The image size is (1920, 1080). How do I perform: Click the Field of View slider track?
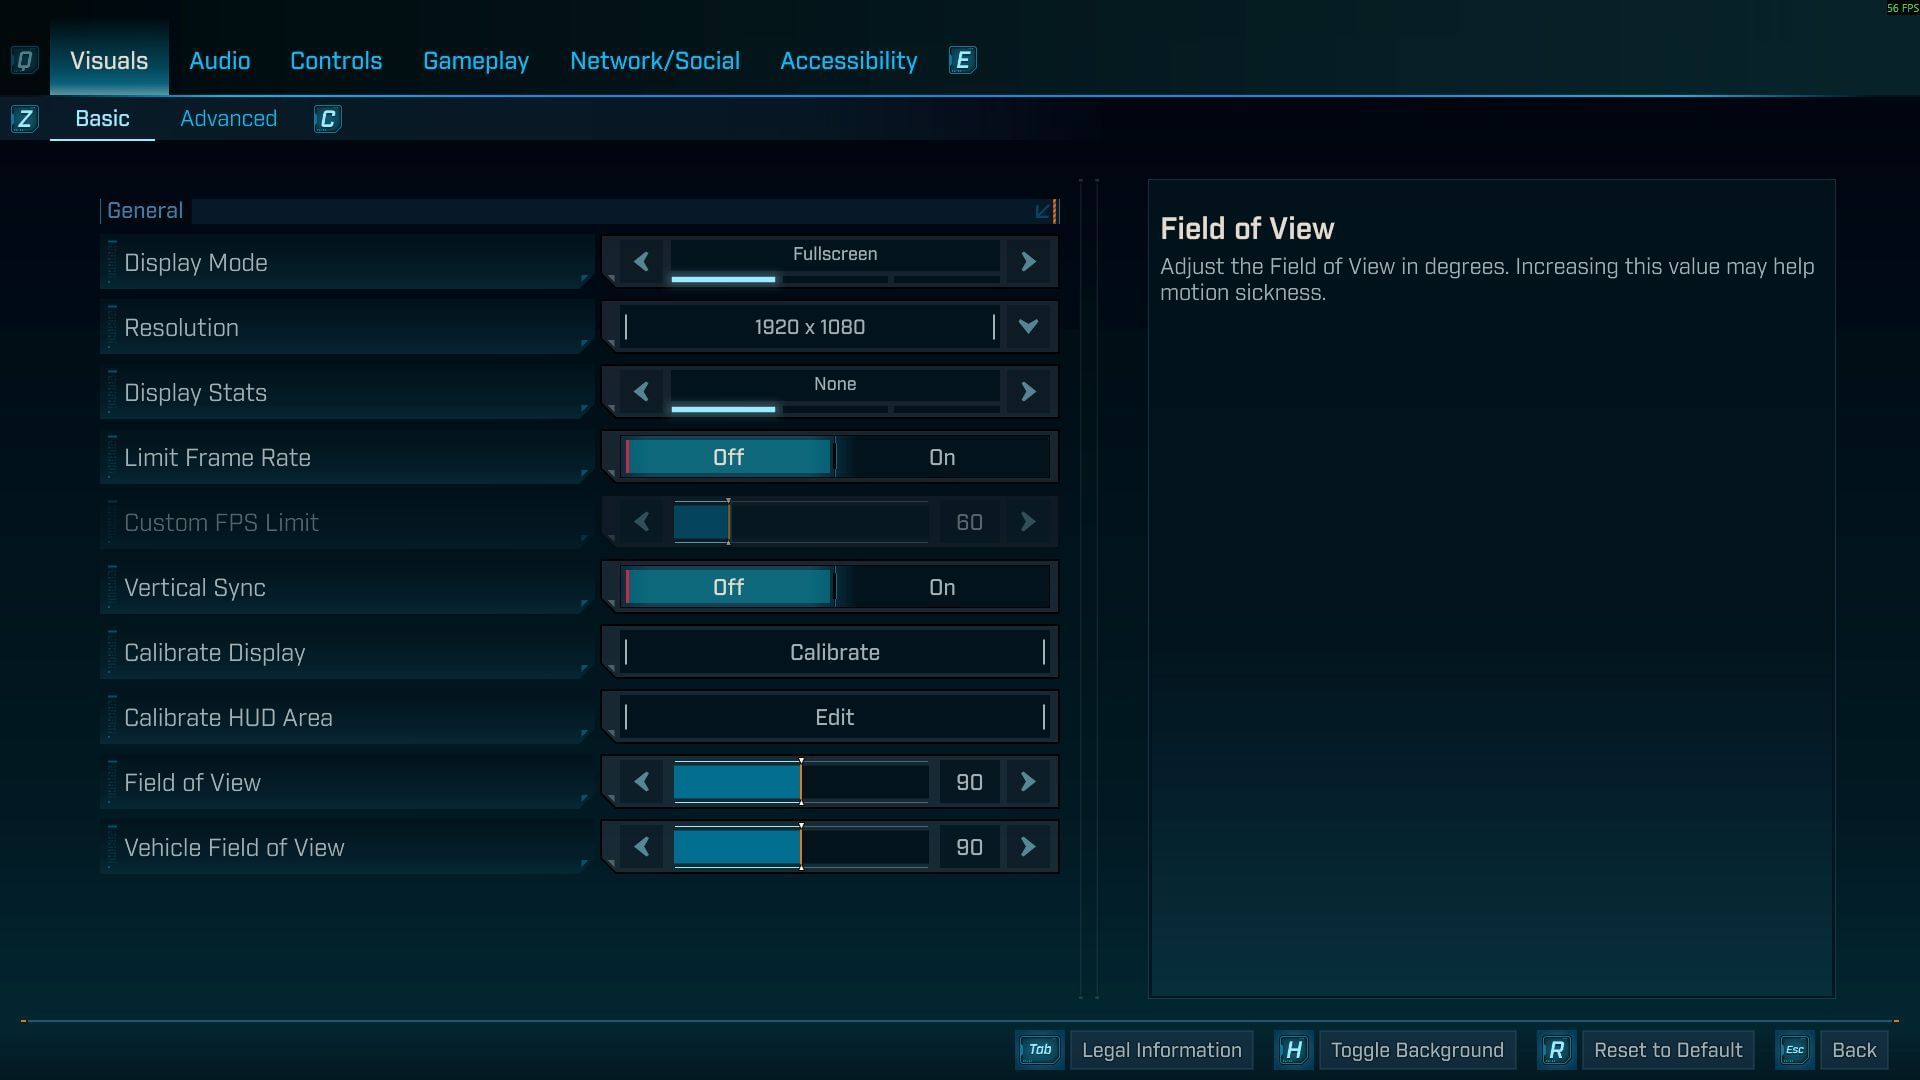coord(800,783)
